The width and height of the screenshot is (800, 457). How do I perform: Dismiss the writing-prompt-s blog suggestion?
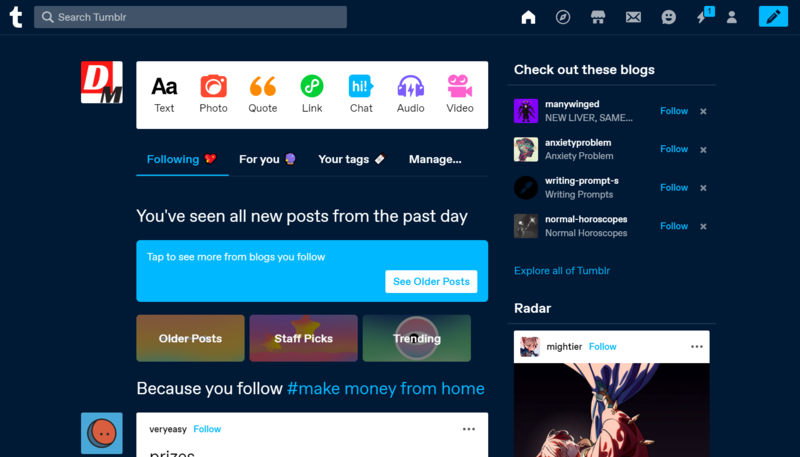point(703,188)
